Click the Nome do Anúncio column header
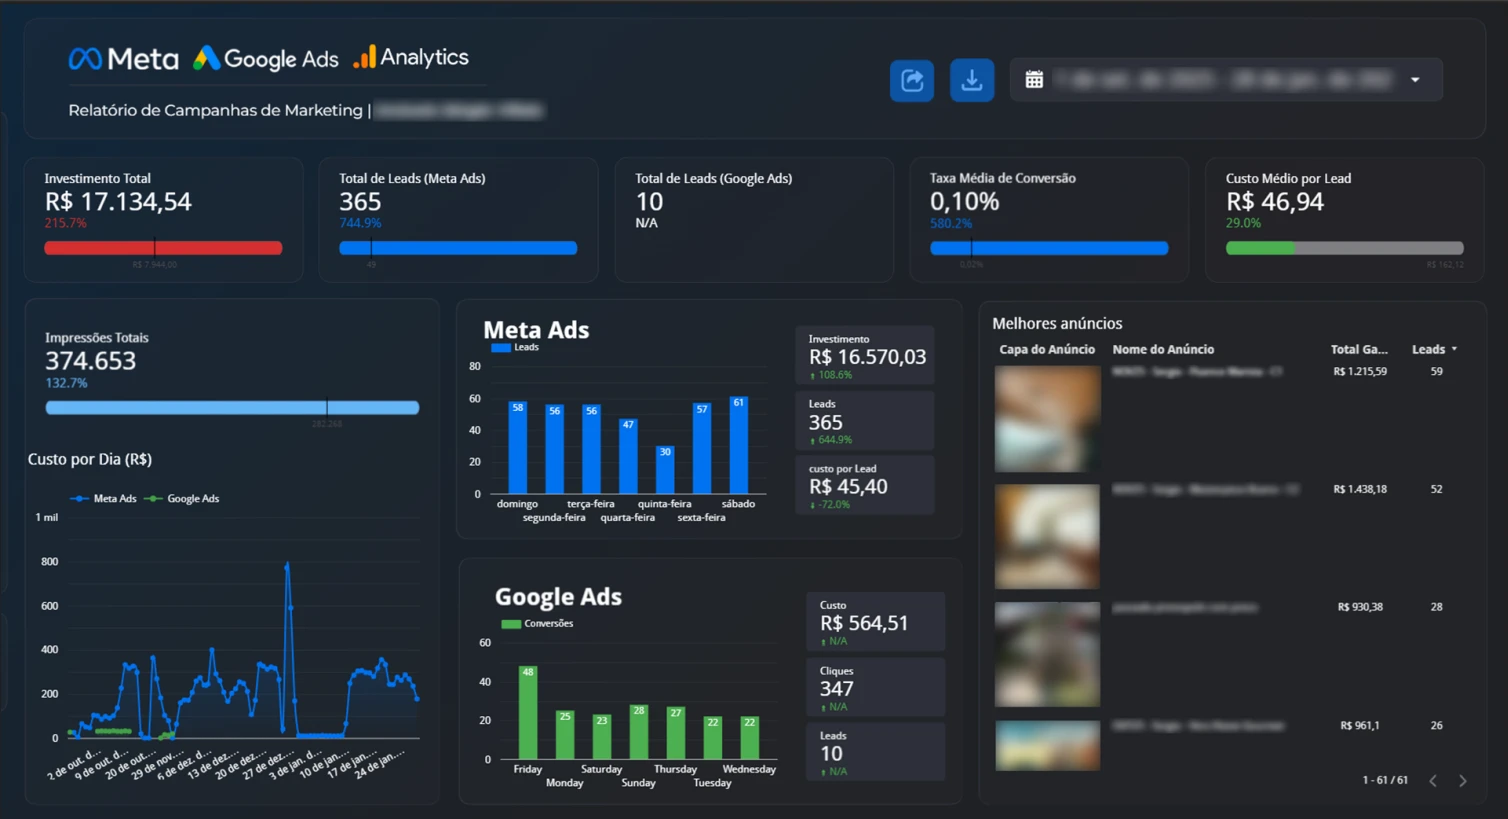 pyautogui.click(x=1163, y=349)
